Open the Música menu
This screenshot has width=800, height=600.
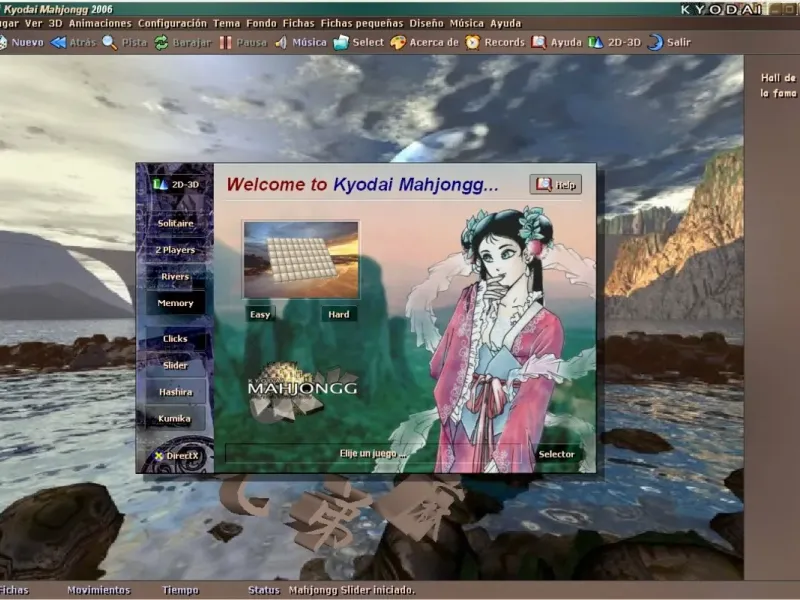[466, 23]
